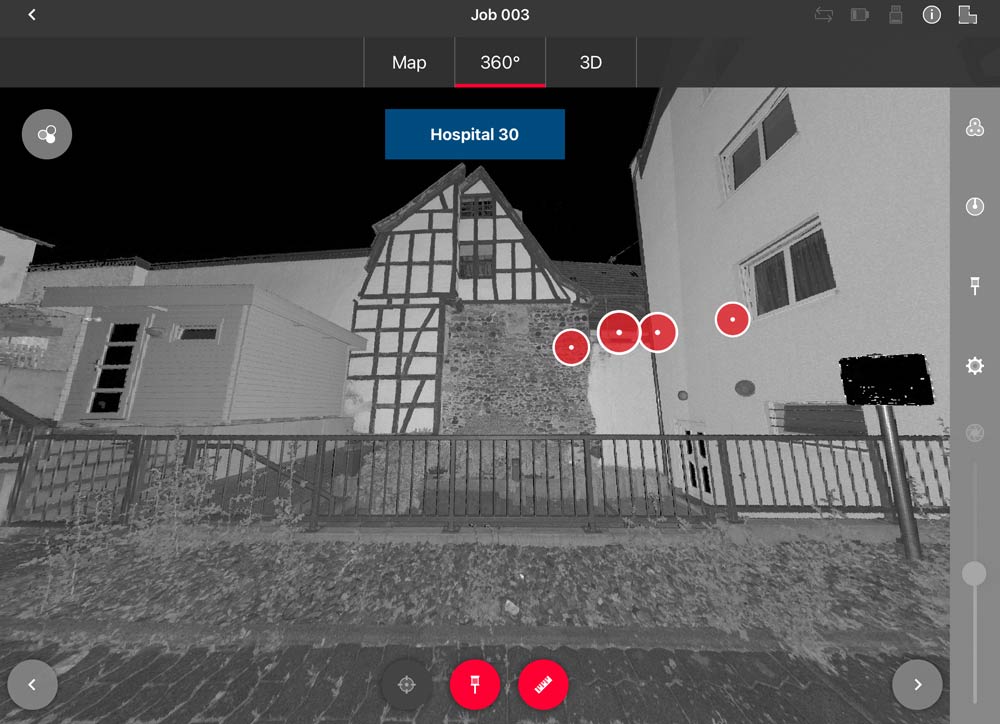Select the largest red marker
This screenshot has width=1000, height=724.
[619, 332]
